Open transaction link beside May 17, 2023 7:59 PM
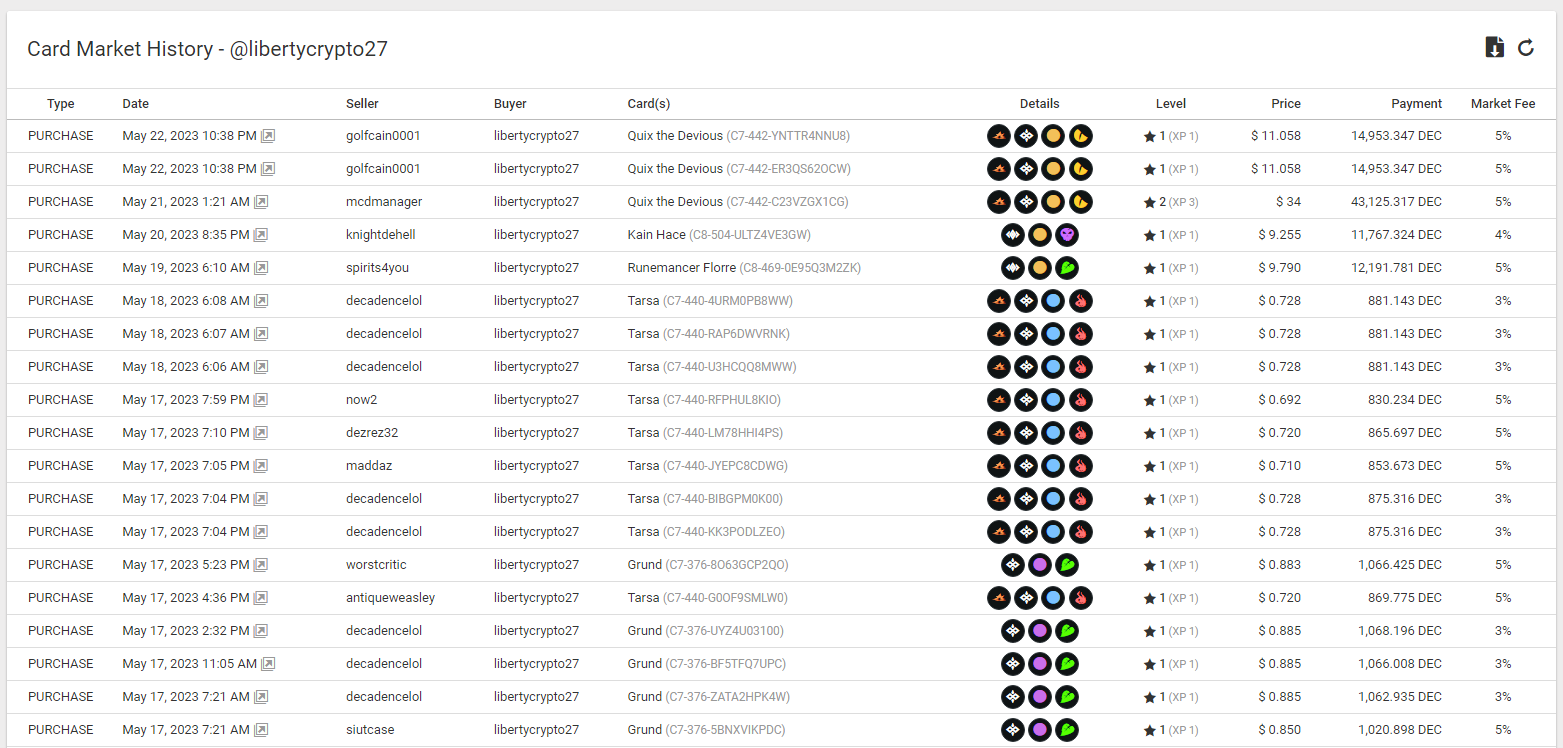Image resolution: width=1563 pixels, height=748 pixels. coord(261,400)
